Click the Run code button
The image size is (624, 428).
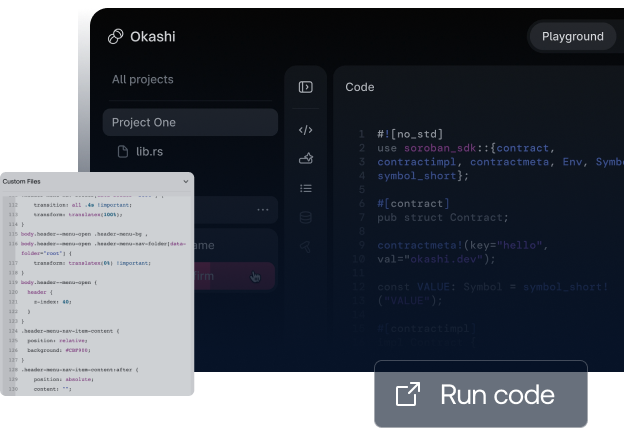pyautogui.click(x=481, y=394)
